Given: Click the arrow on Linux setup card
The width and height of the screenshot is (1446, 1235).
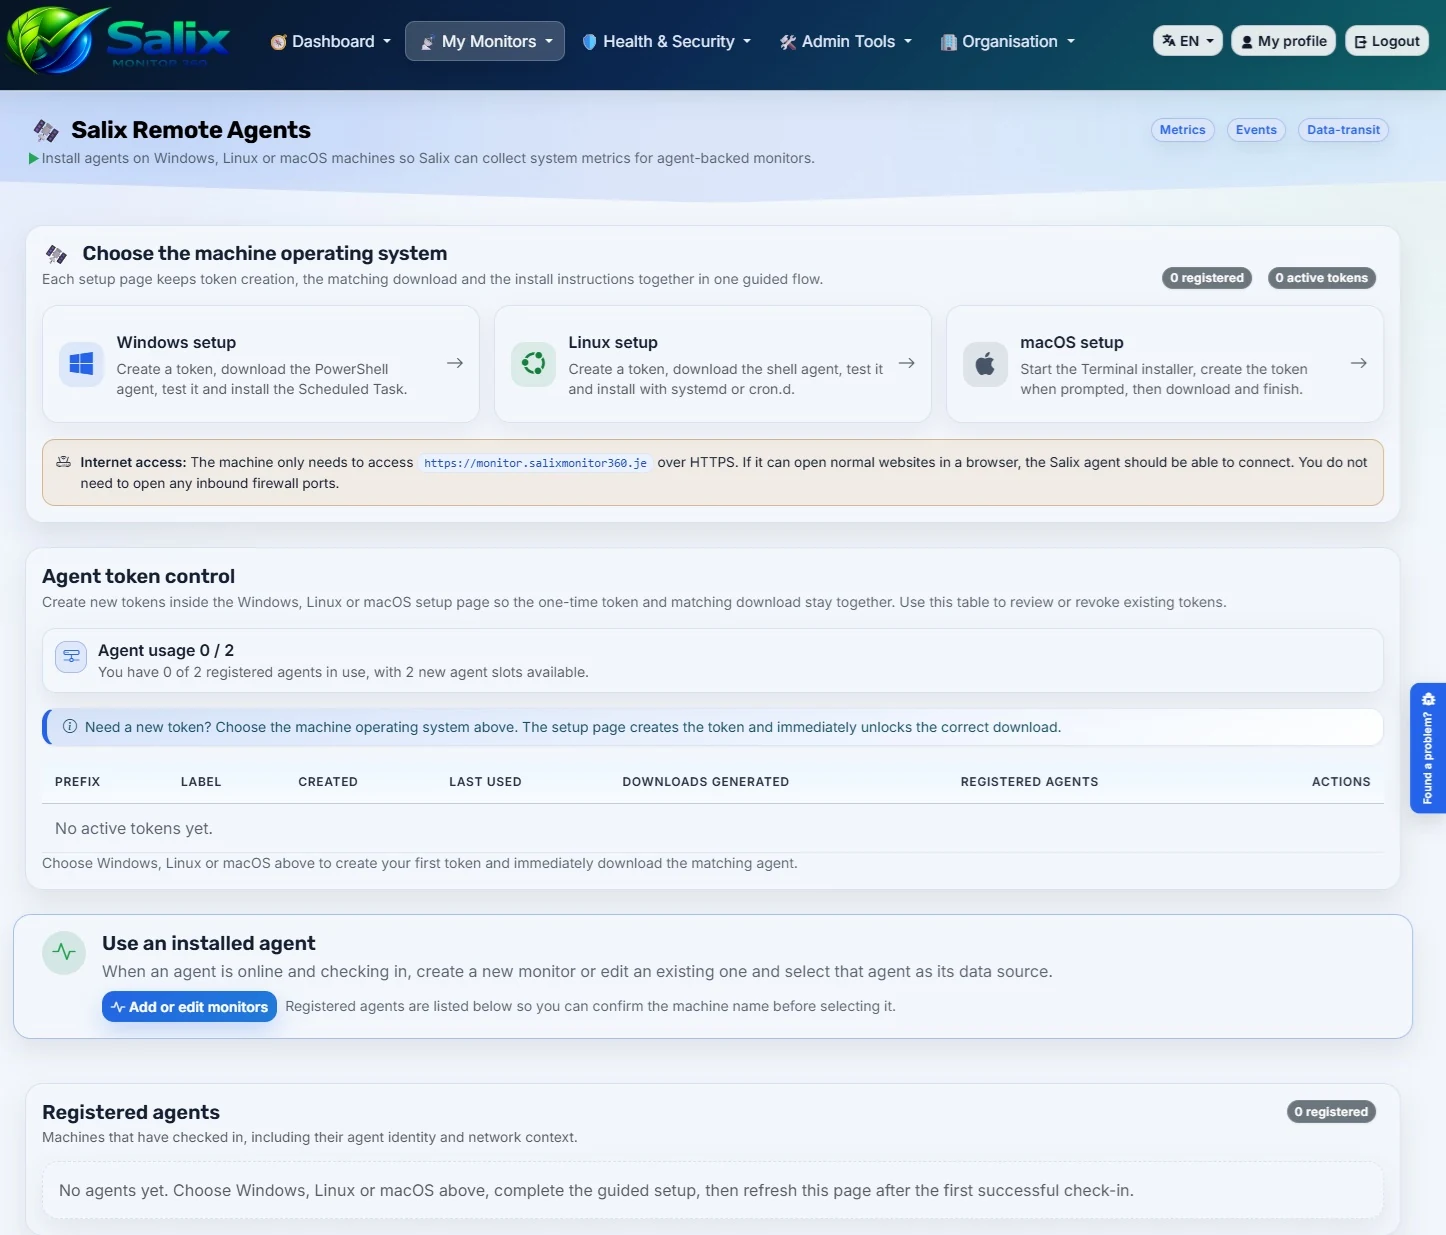Looking at the screenshot, I should click(907, 363).
